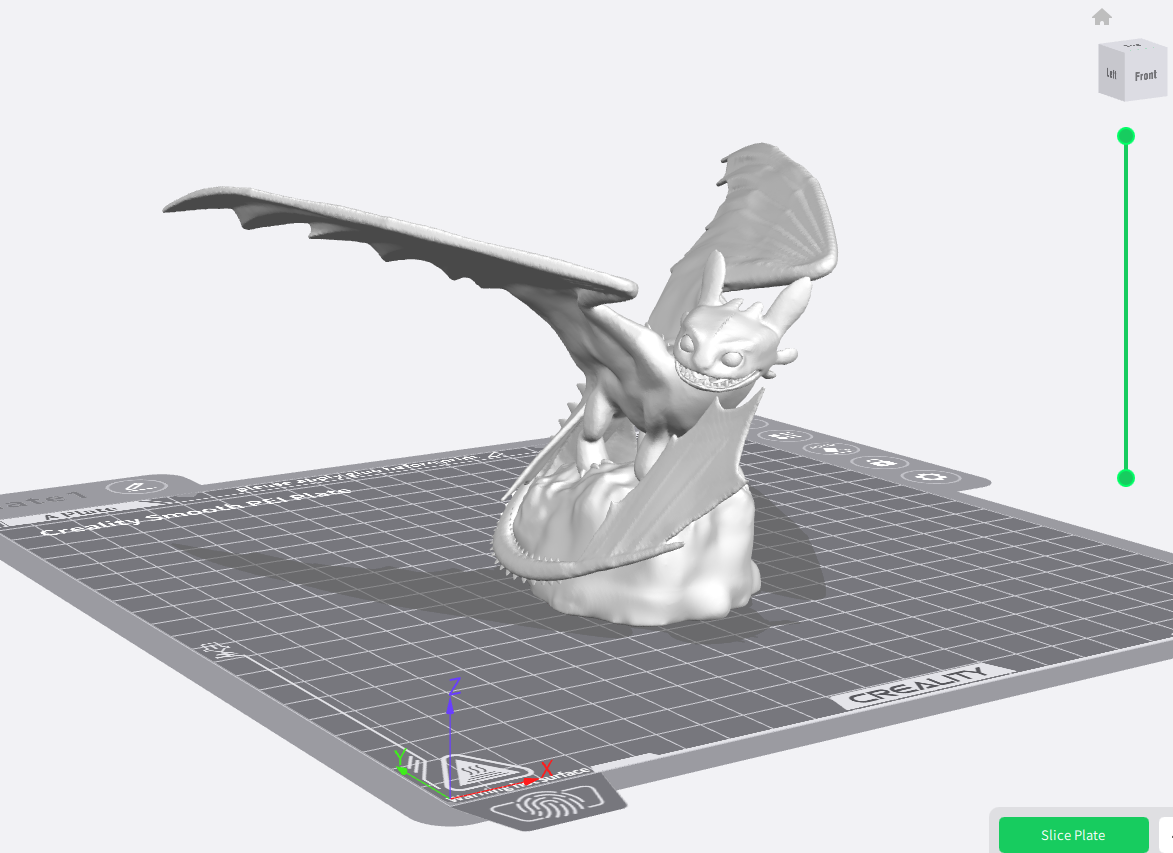This screenshot has height=853, width=1173.
Task: Click the middle of the green layer slider track
Action: click(1125, 307)
